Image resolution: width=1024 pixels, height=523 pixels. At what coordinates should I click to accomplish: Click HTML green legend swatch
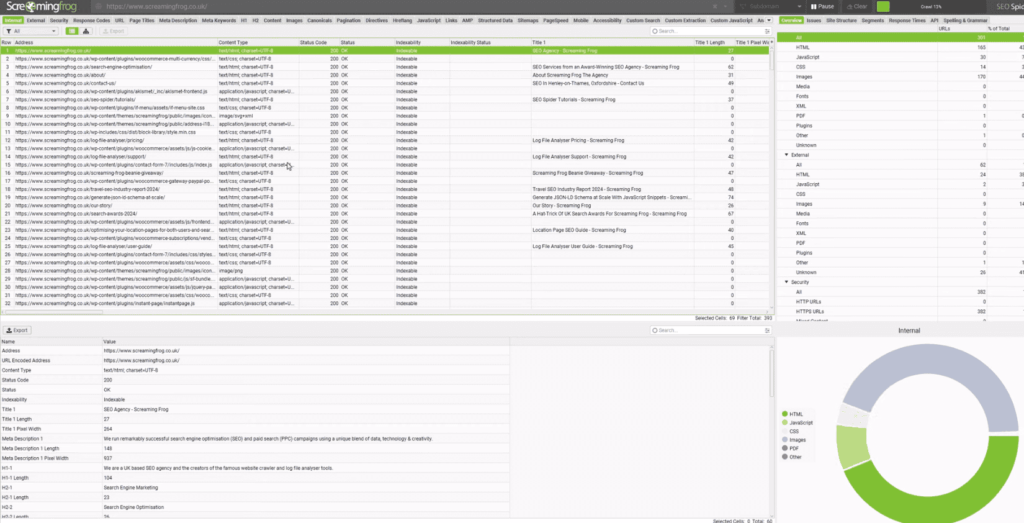[x=784, y=414]
